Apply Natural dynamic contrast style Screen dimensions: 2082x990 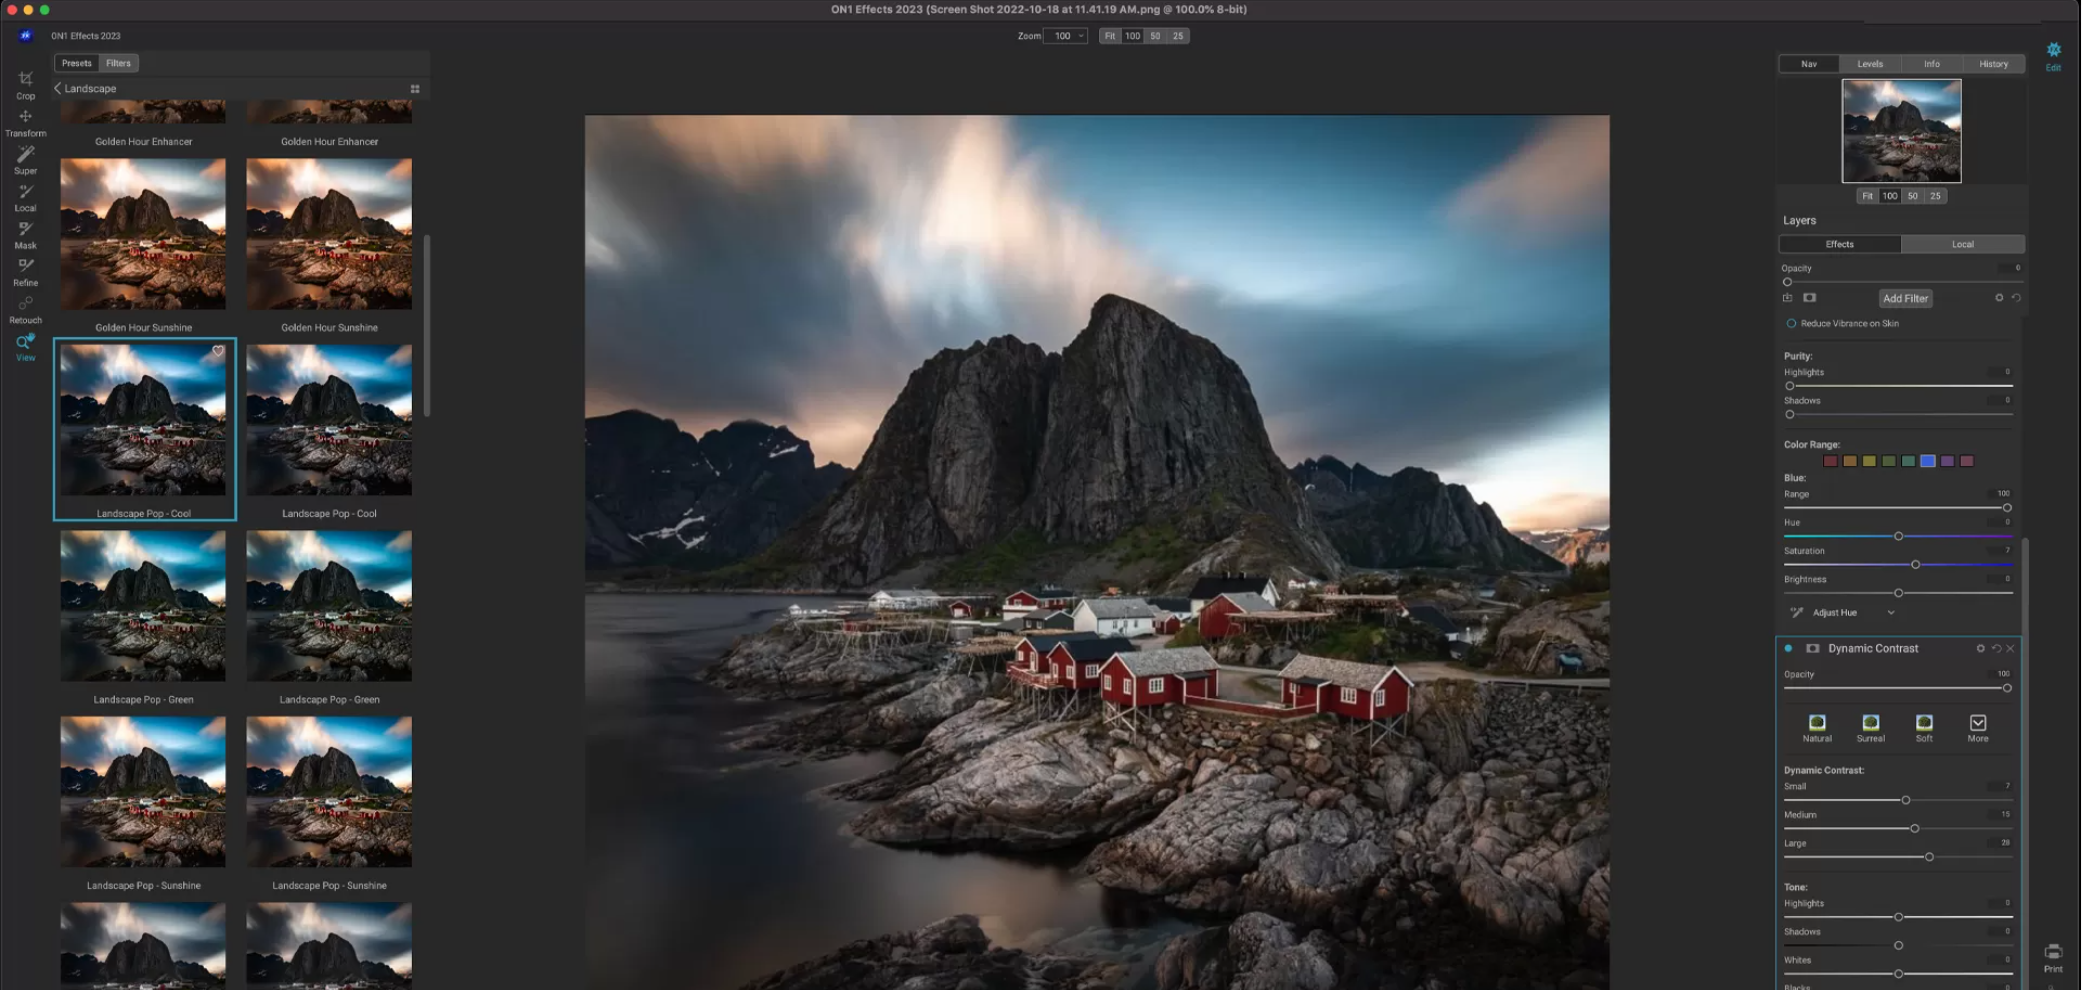tap(1817, 728)
